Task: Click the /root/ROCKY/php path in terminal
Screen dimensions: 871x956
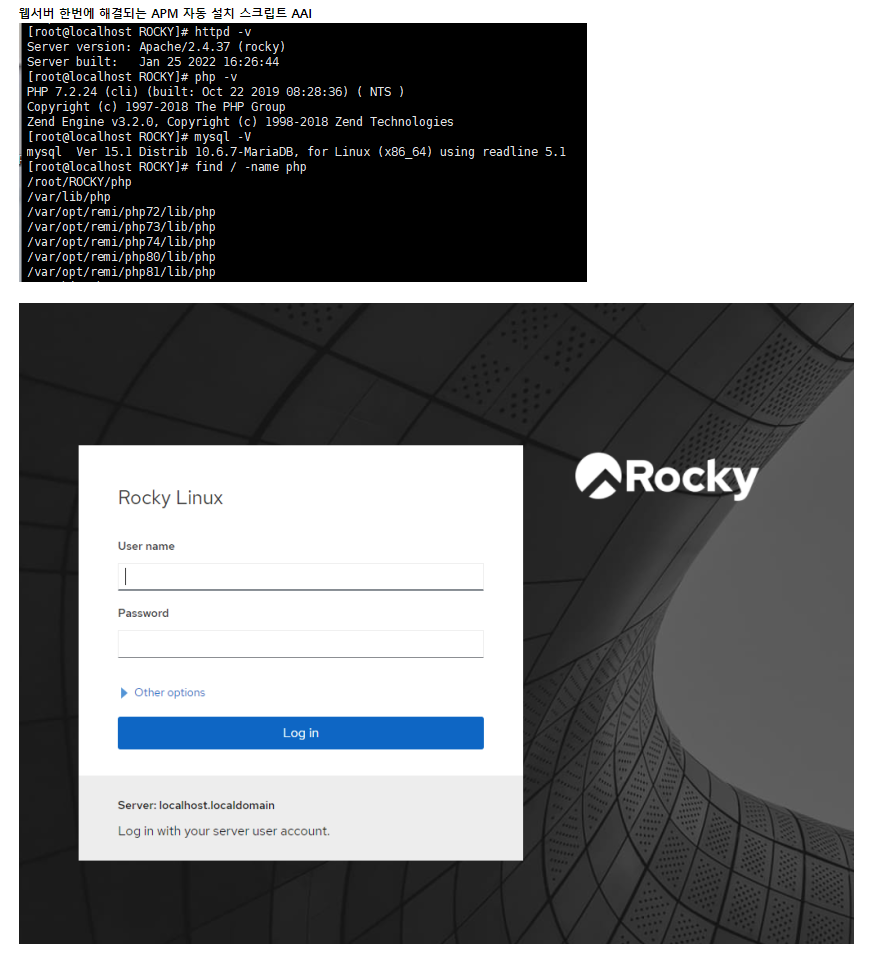Action: (x=79, y=182)
